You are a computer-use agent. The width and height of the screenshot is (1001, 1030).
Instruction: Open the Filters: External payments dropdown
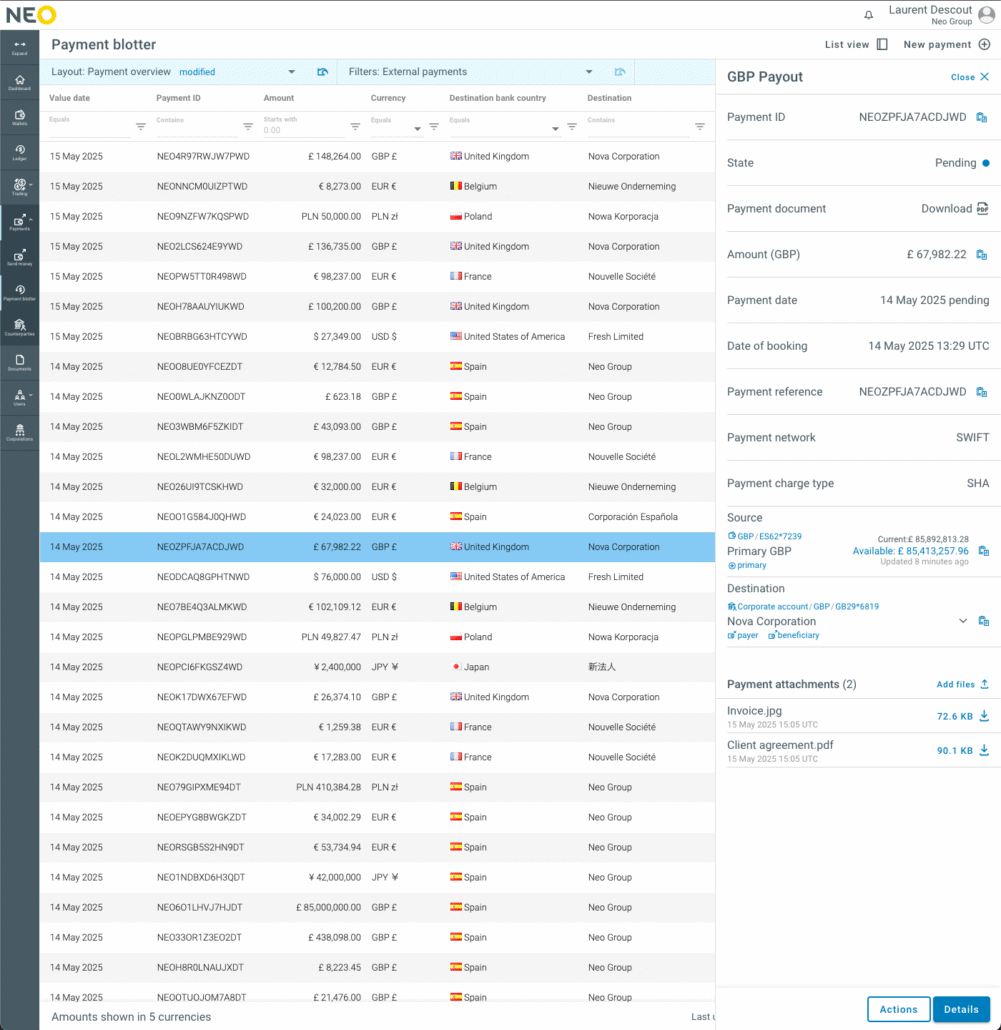point(589,72)
